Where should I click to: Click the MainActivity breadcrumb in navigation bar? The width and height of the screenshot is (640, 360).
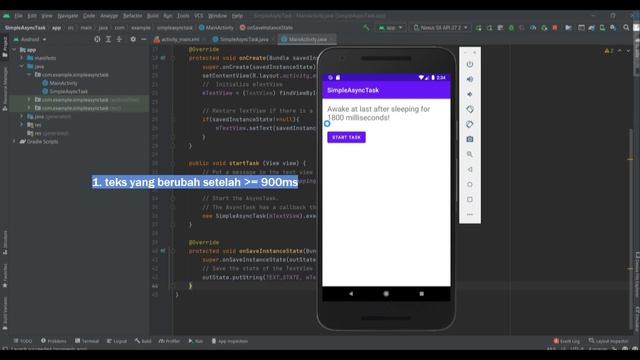click(x=216, y=28)
